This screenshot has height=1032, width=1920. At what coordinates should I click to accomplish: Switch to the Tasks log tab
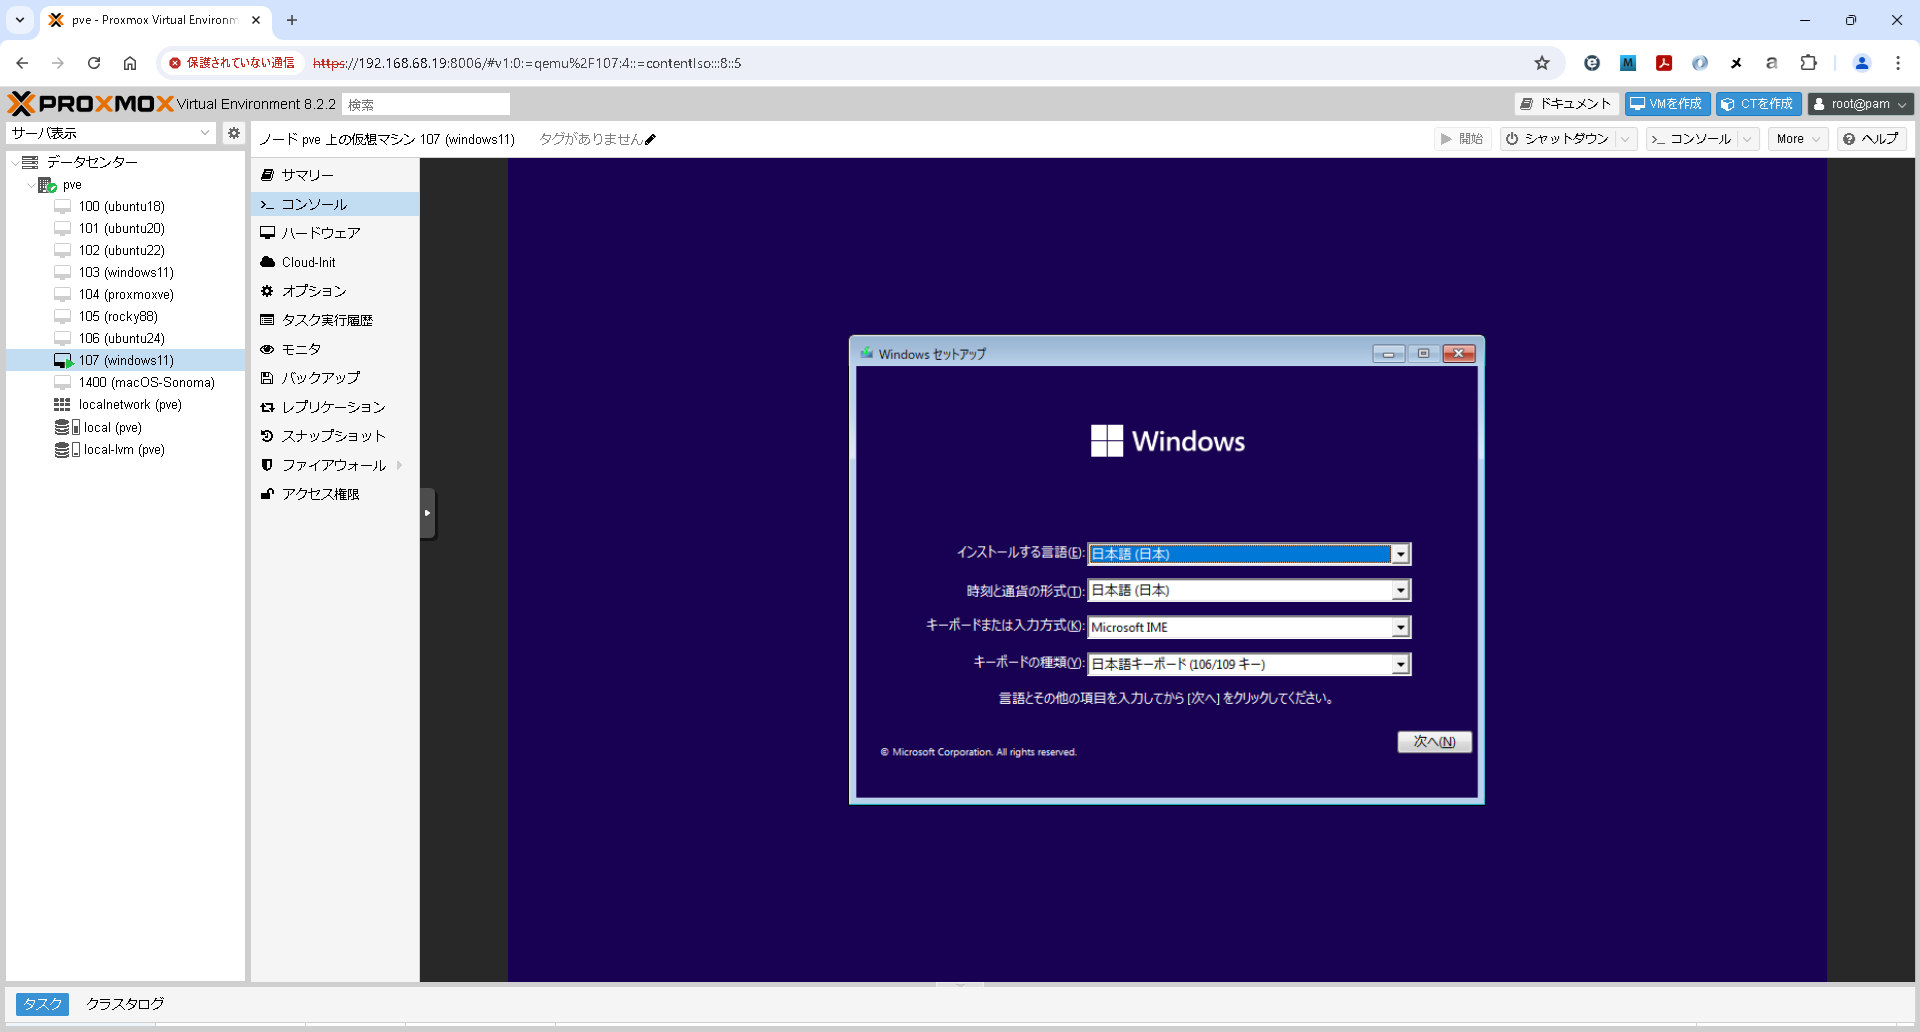click(42, 1004)
